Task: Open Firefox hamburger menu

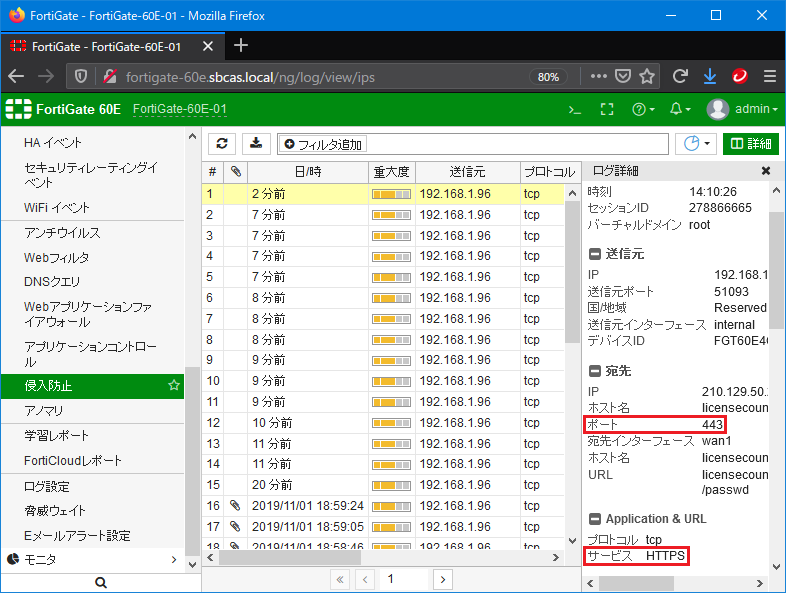Action: pos(769,76)
